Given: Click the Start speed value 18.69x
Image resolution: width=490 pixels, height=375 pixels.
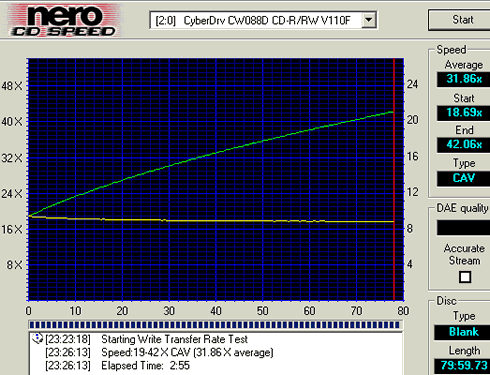Looking at the screenshot, I should click(464, 112).
